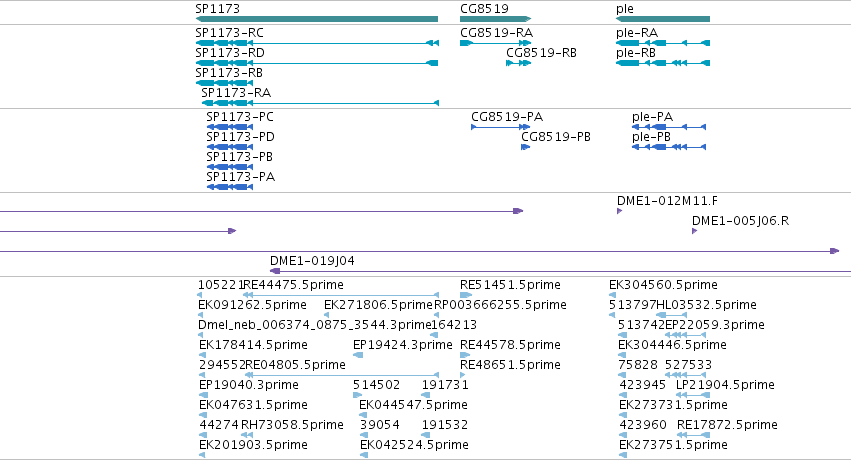The height and width of the screenshot is (460, 851).
Task: Click the DME1-005J06.R clone end label
Action: tap(740, 221)
